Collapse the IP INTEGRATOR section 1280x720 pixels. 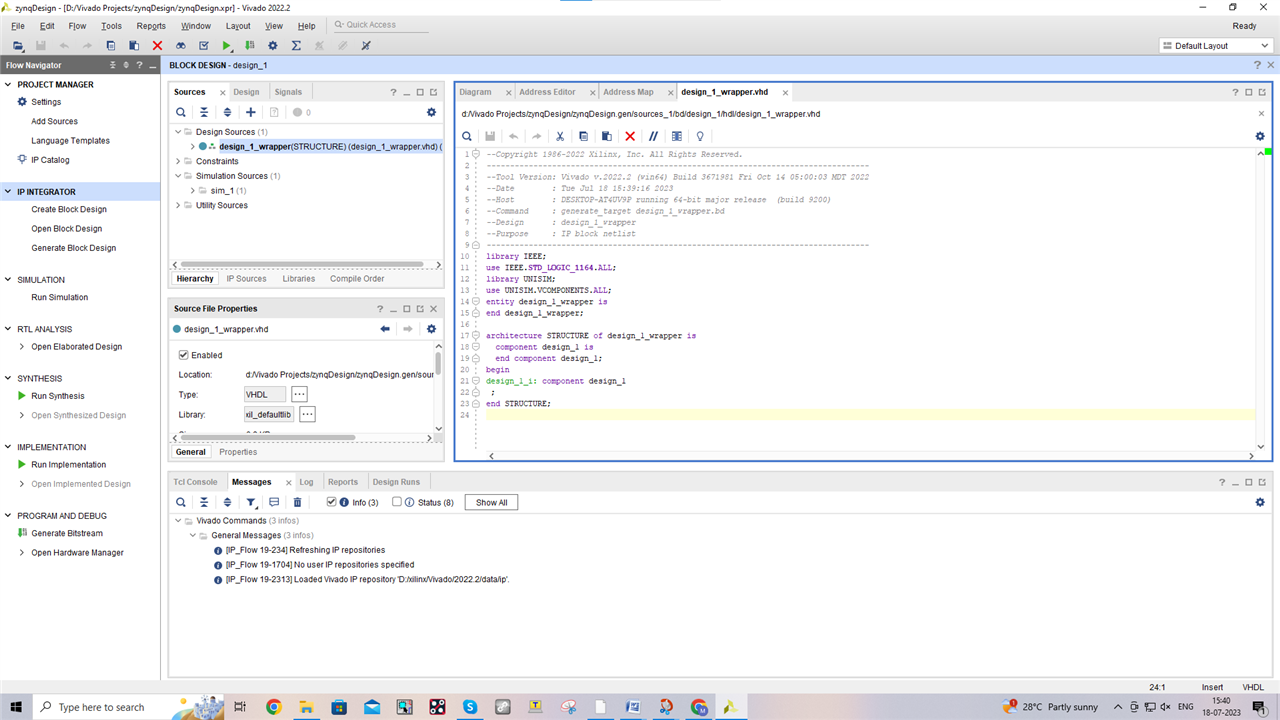[x=9, y=192]
